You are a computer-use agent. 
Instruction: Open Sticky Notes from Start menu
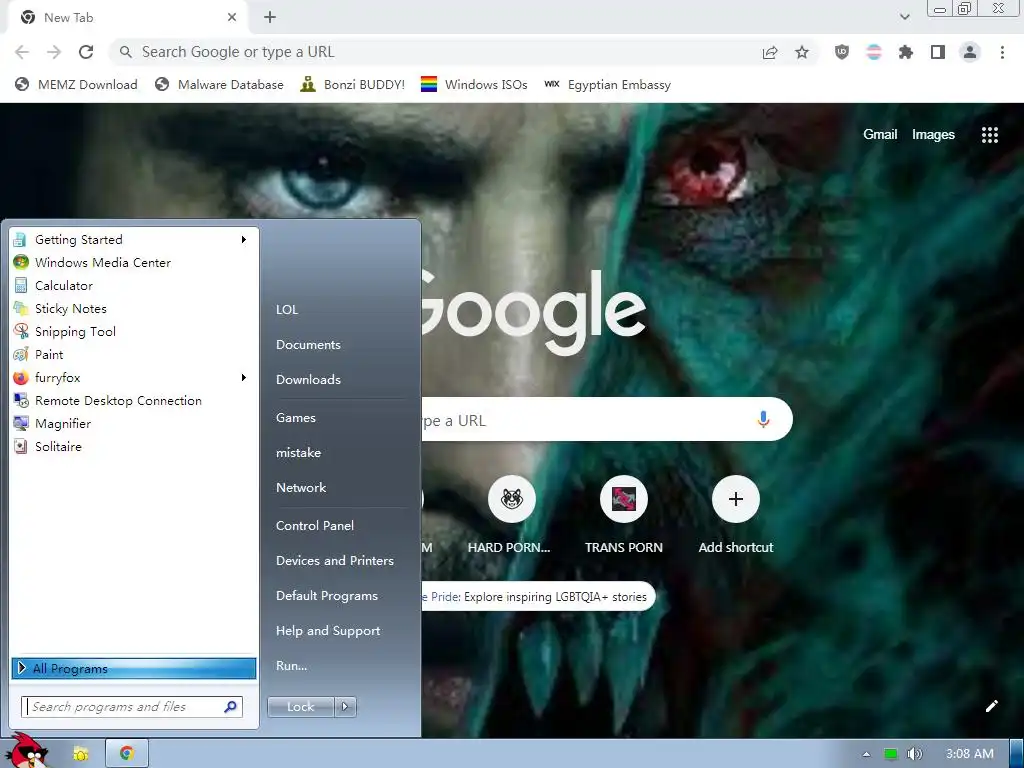click(x=134, y=308)
